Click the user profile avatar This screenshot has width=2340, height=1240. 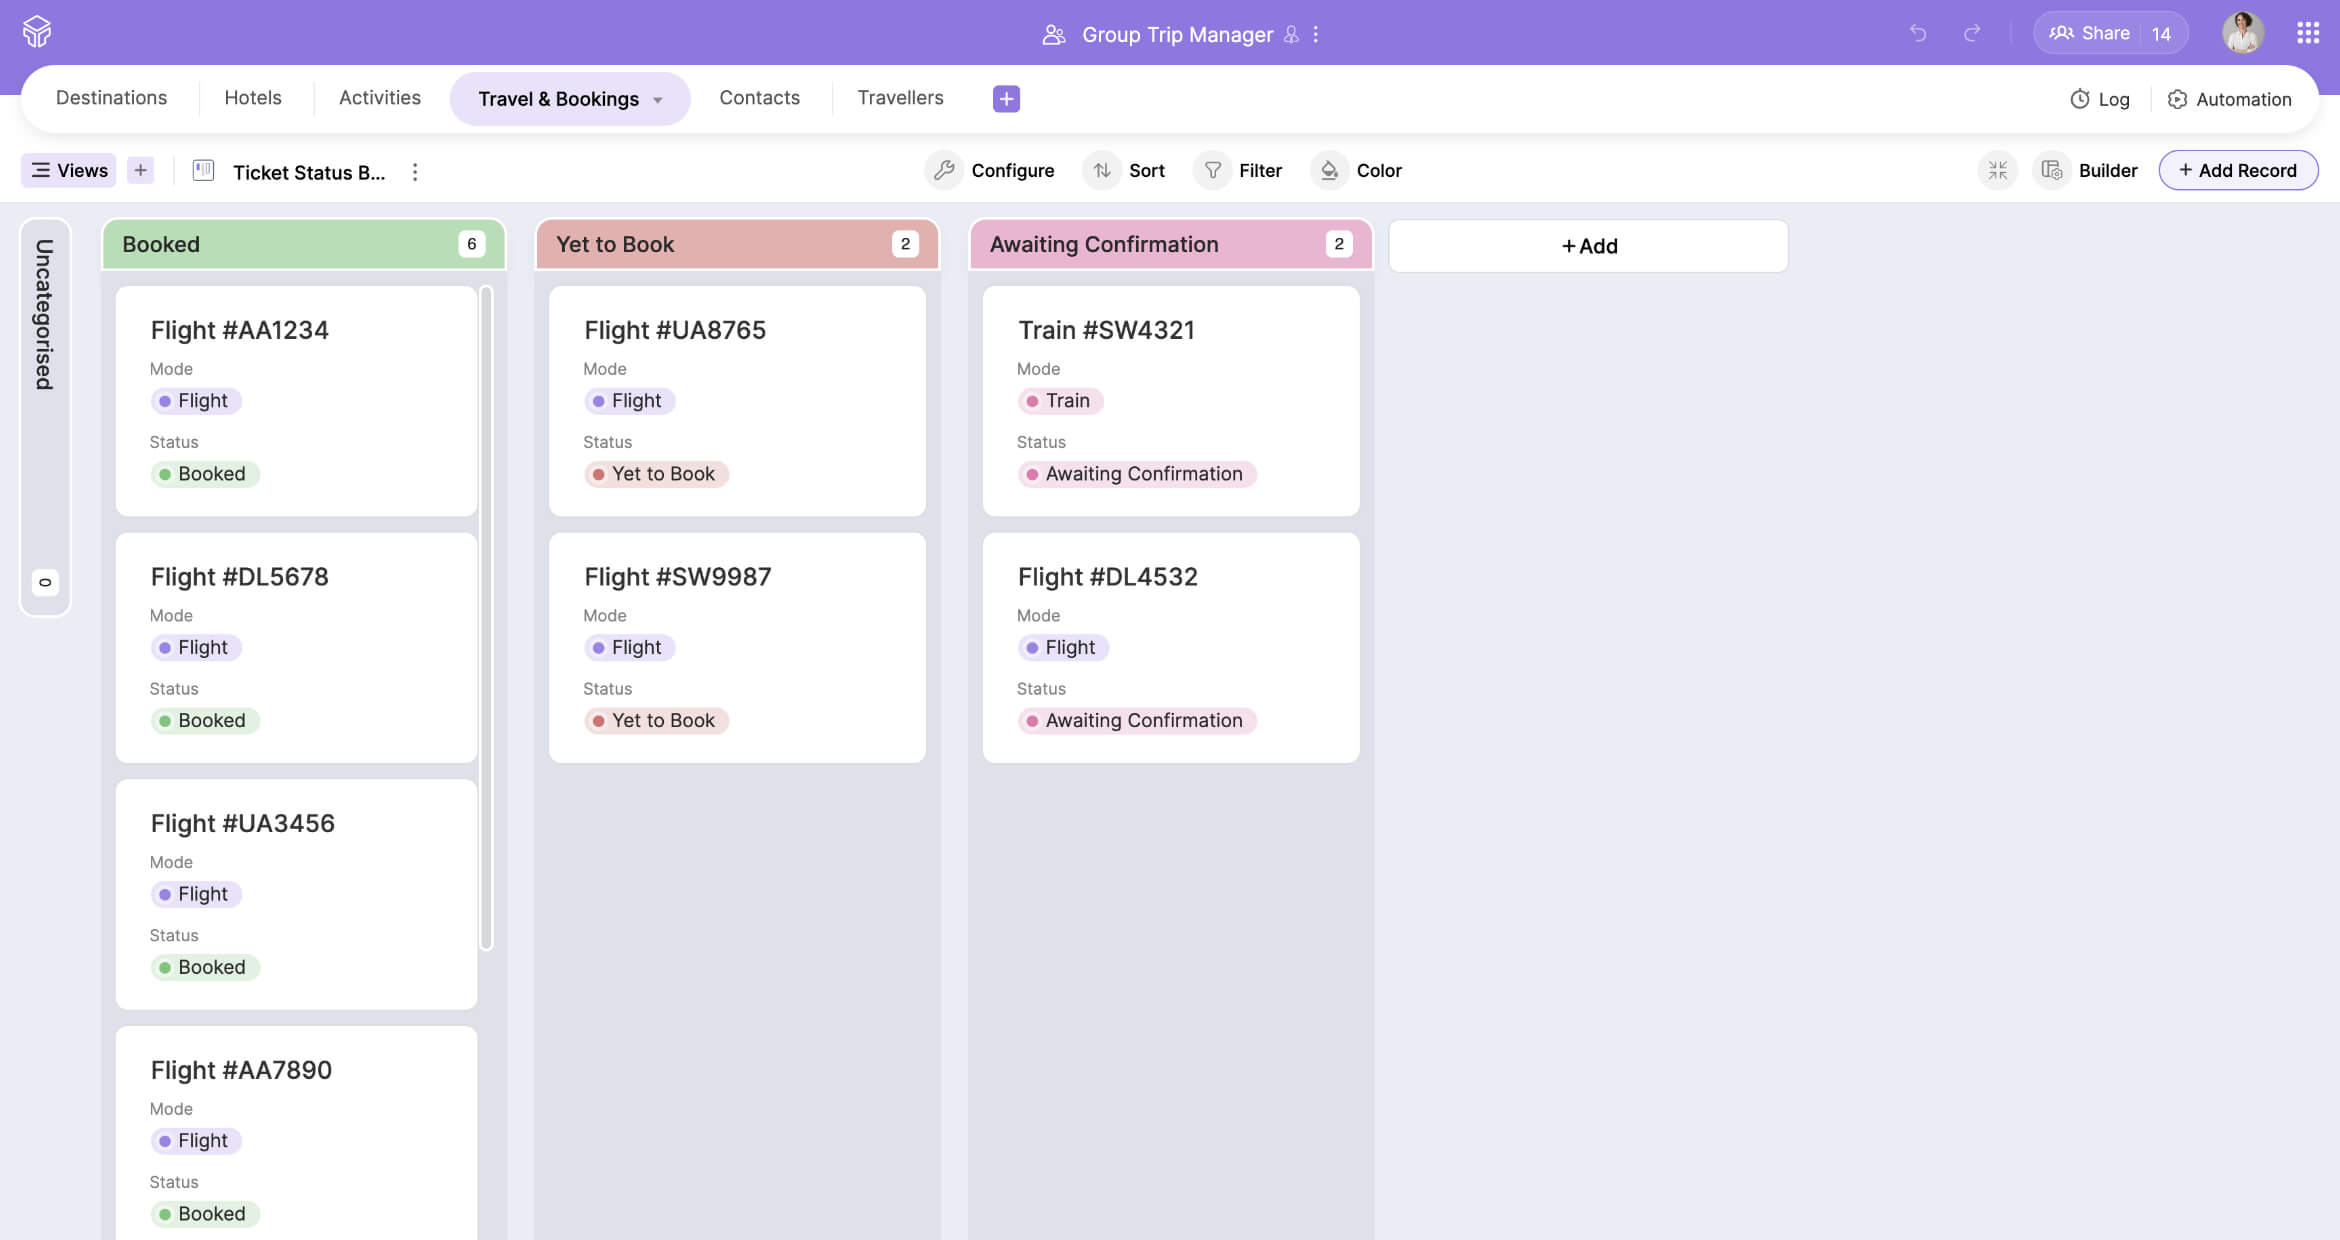tap(2242, 33)
